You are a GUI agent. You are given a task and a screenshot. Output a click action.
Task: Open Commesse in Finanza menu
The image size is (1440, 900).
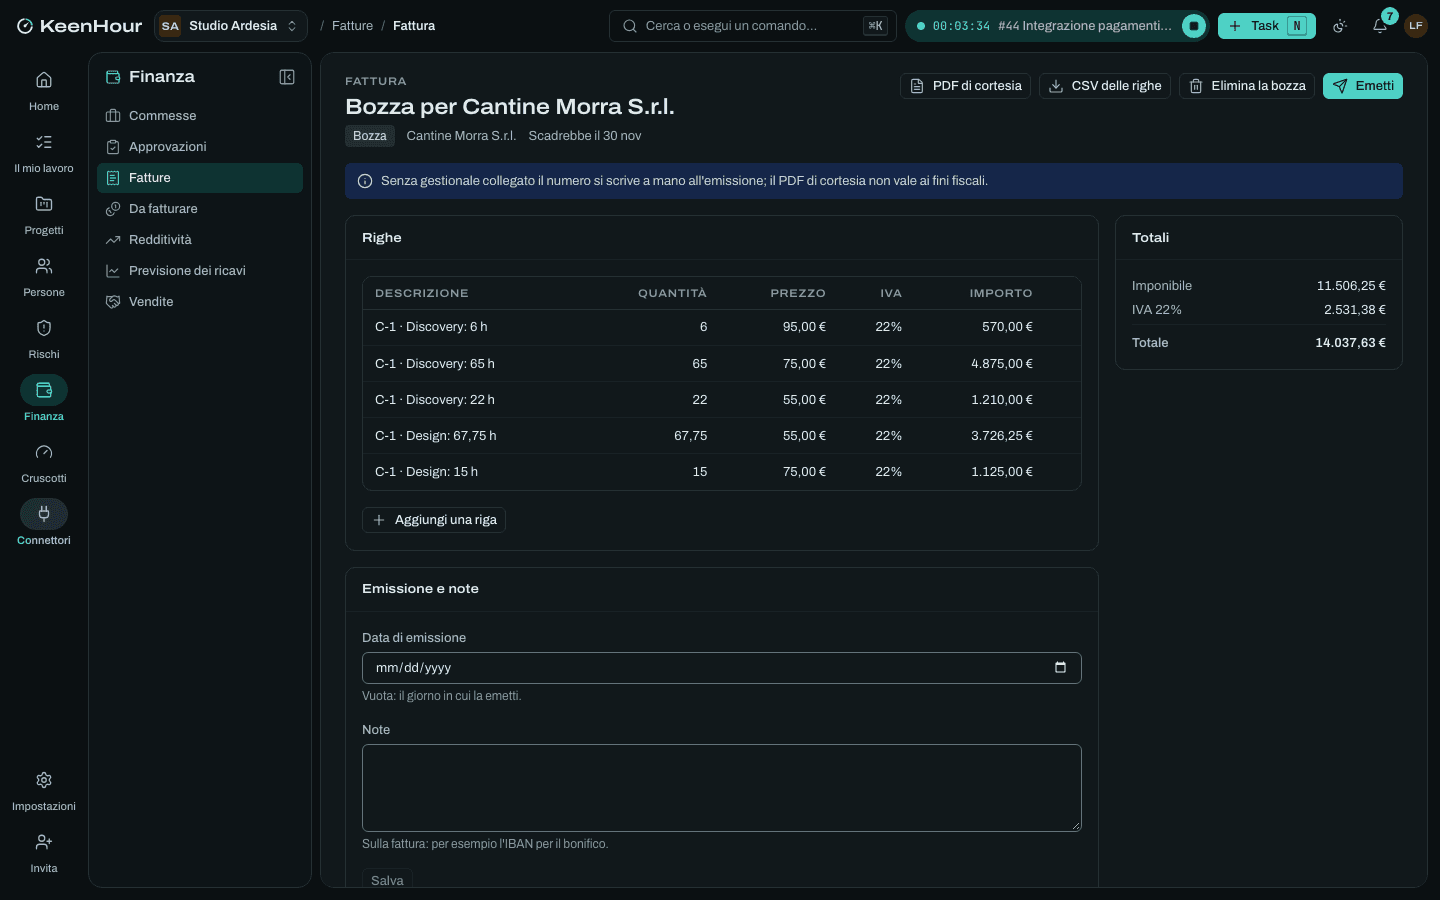pos(200,116)
